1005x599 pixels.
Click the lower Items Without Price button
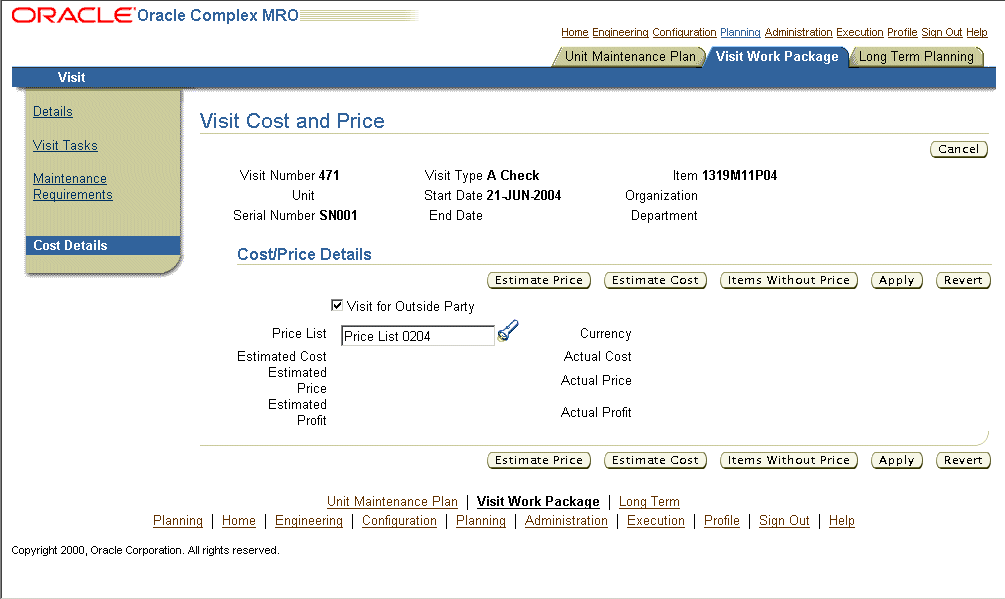tap(788, 460)
